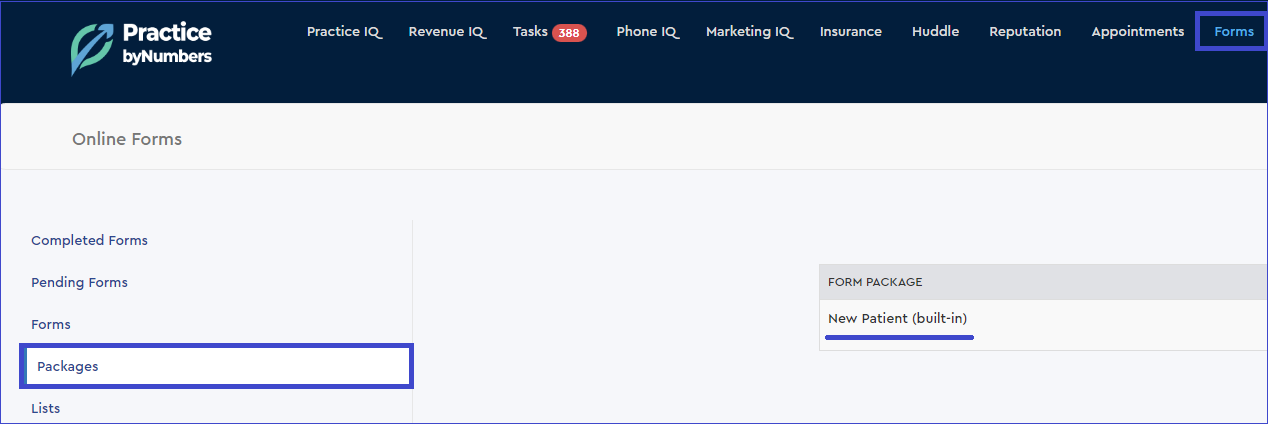Click the FORM PACKAGE column header
The height and width of the screenshot is (424, 1268).
[x=875, y=282]
